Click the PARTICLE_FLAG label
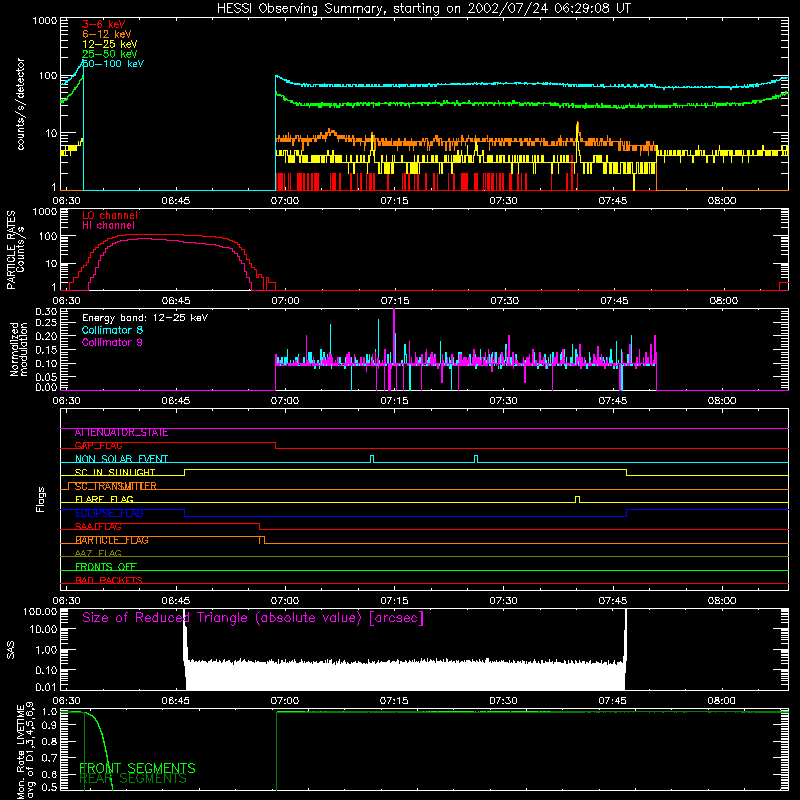 112,540
